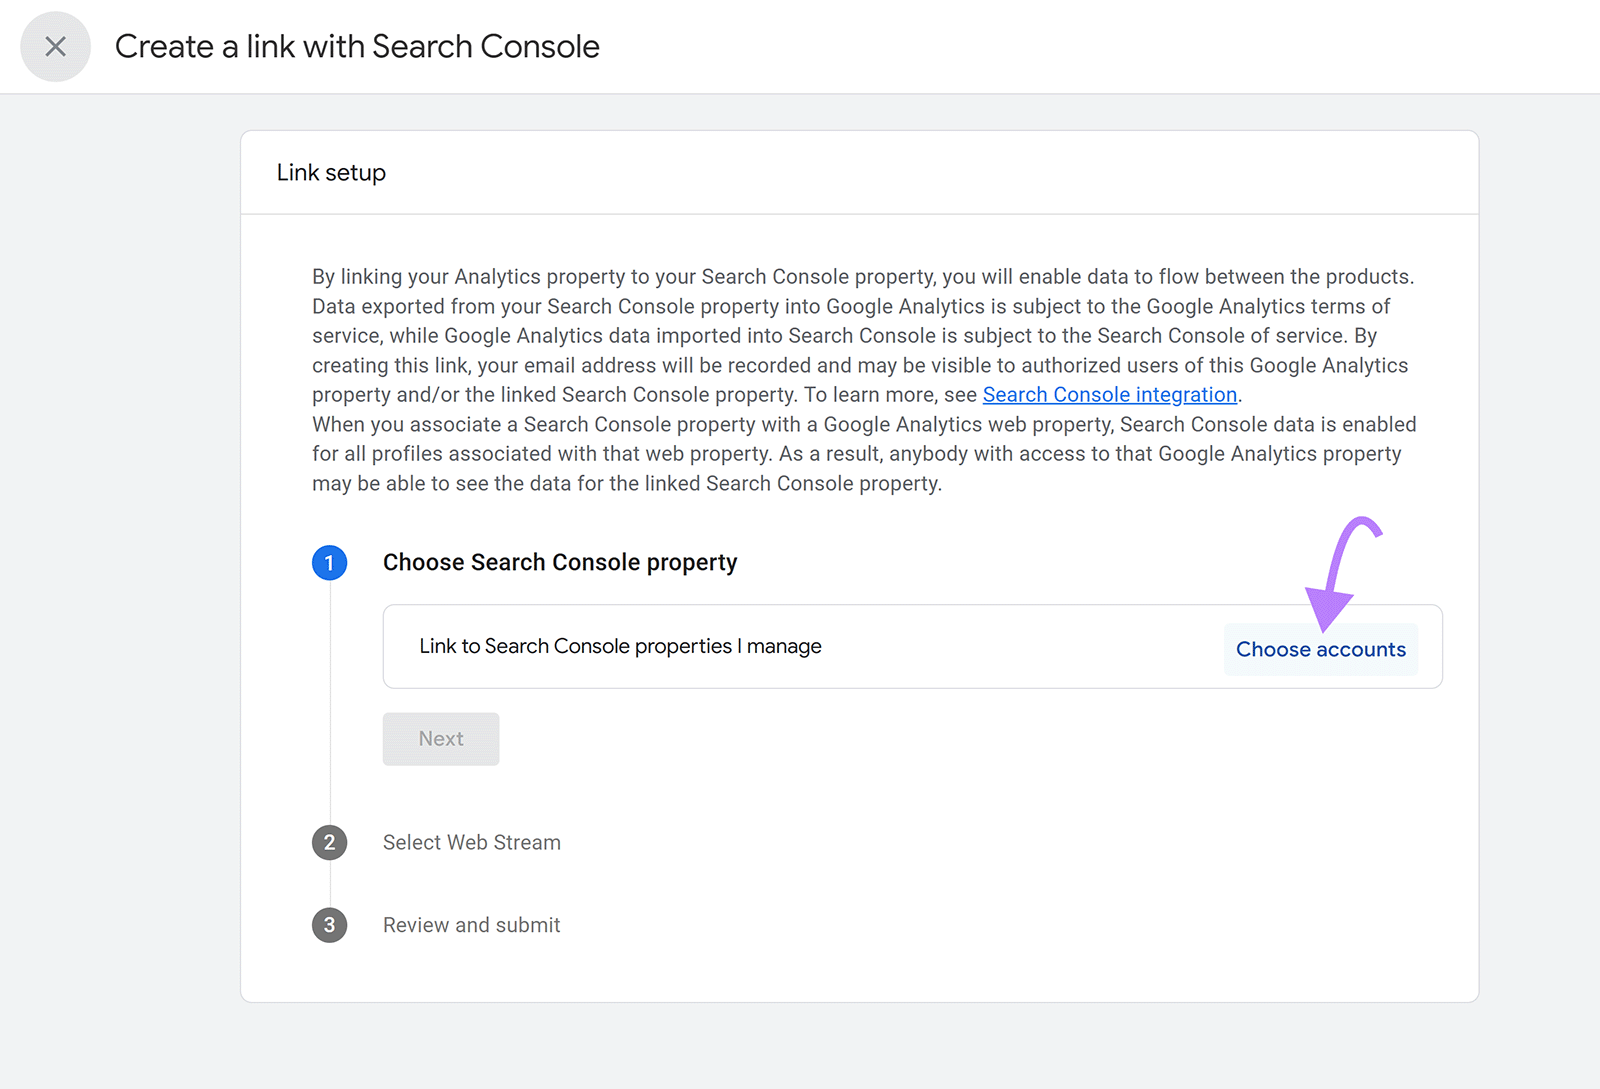Image resolution: width=1600 pixels, height=1089 pixels.
Task: Select the row Link to Search Console properties I manage
Action: click(x=620, y=646)
